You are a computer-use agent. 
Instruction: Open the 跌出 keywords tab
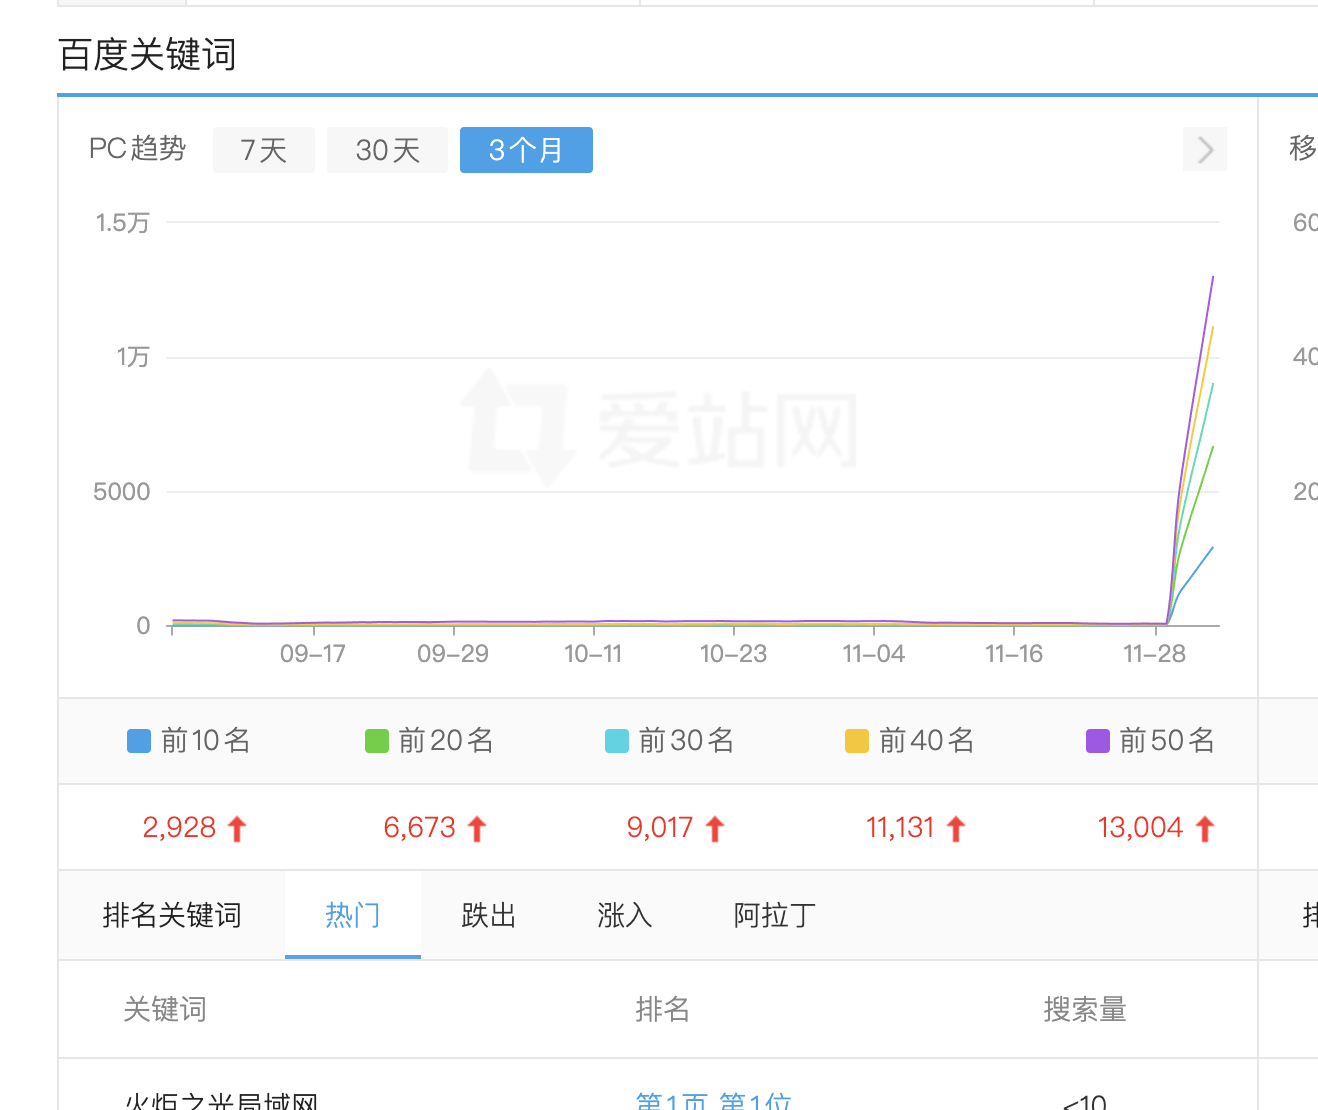coord(489,915)
